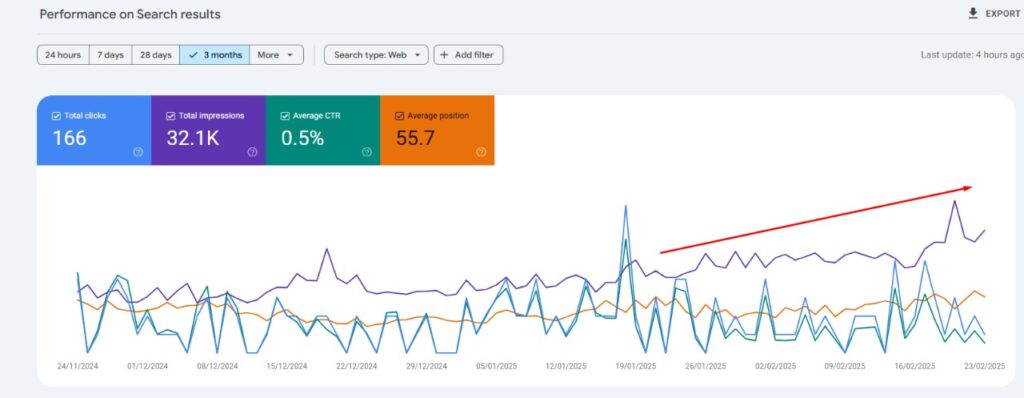The height and width of the screenshot is (398, 1024).
Task: Open help icon on Average CTR card
Action: (x=366, y=152)
